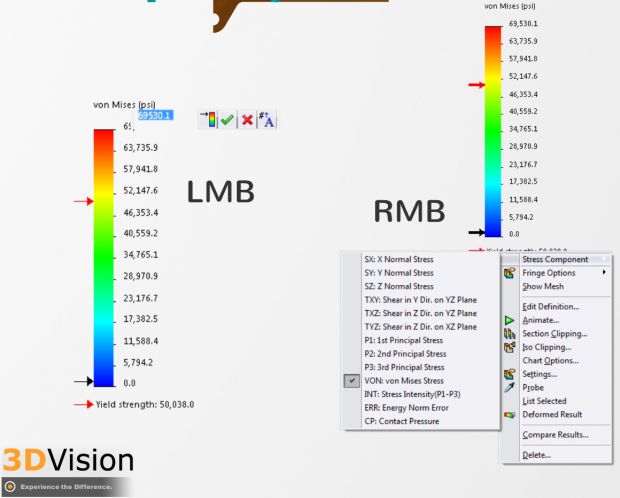The width and height of the screenshot is (620, 498).
Task: Click the number format 'A' icon
Action: click(x=267, y=119)
